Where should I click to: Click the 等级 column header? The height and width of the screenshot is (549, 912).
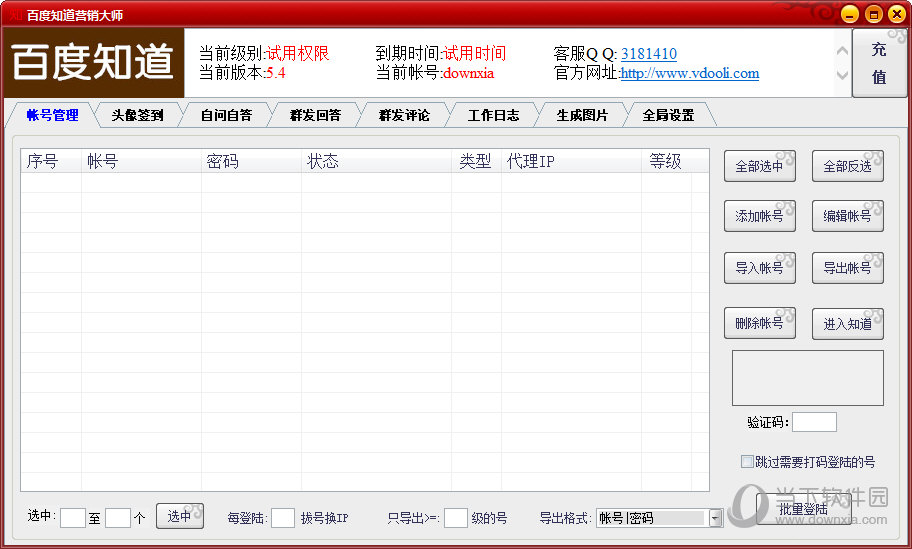coord(667,161)
